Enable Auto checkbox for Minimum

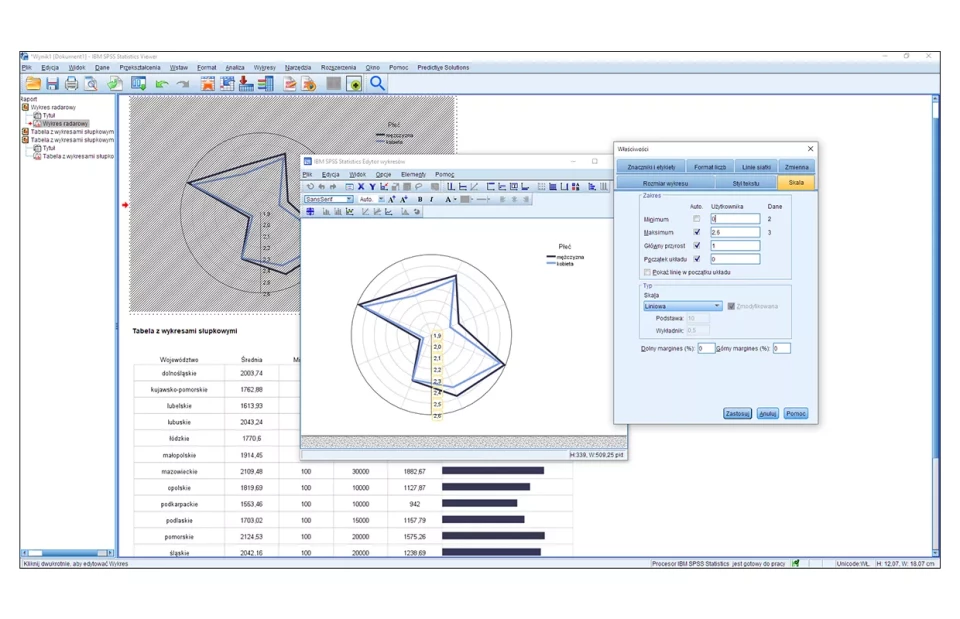[x=697, y=219]
